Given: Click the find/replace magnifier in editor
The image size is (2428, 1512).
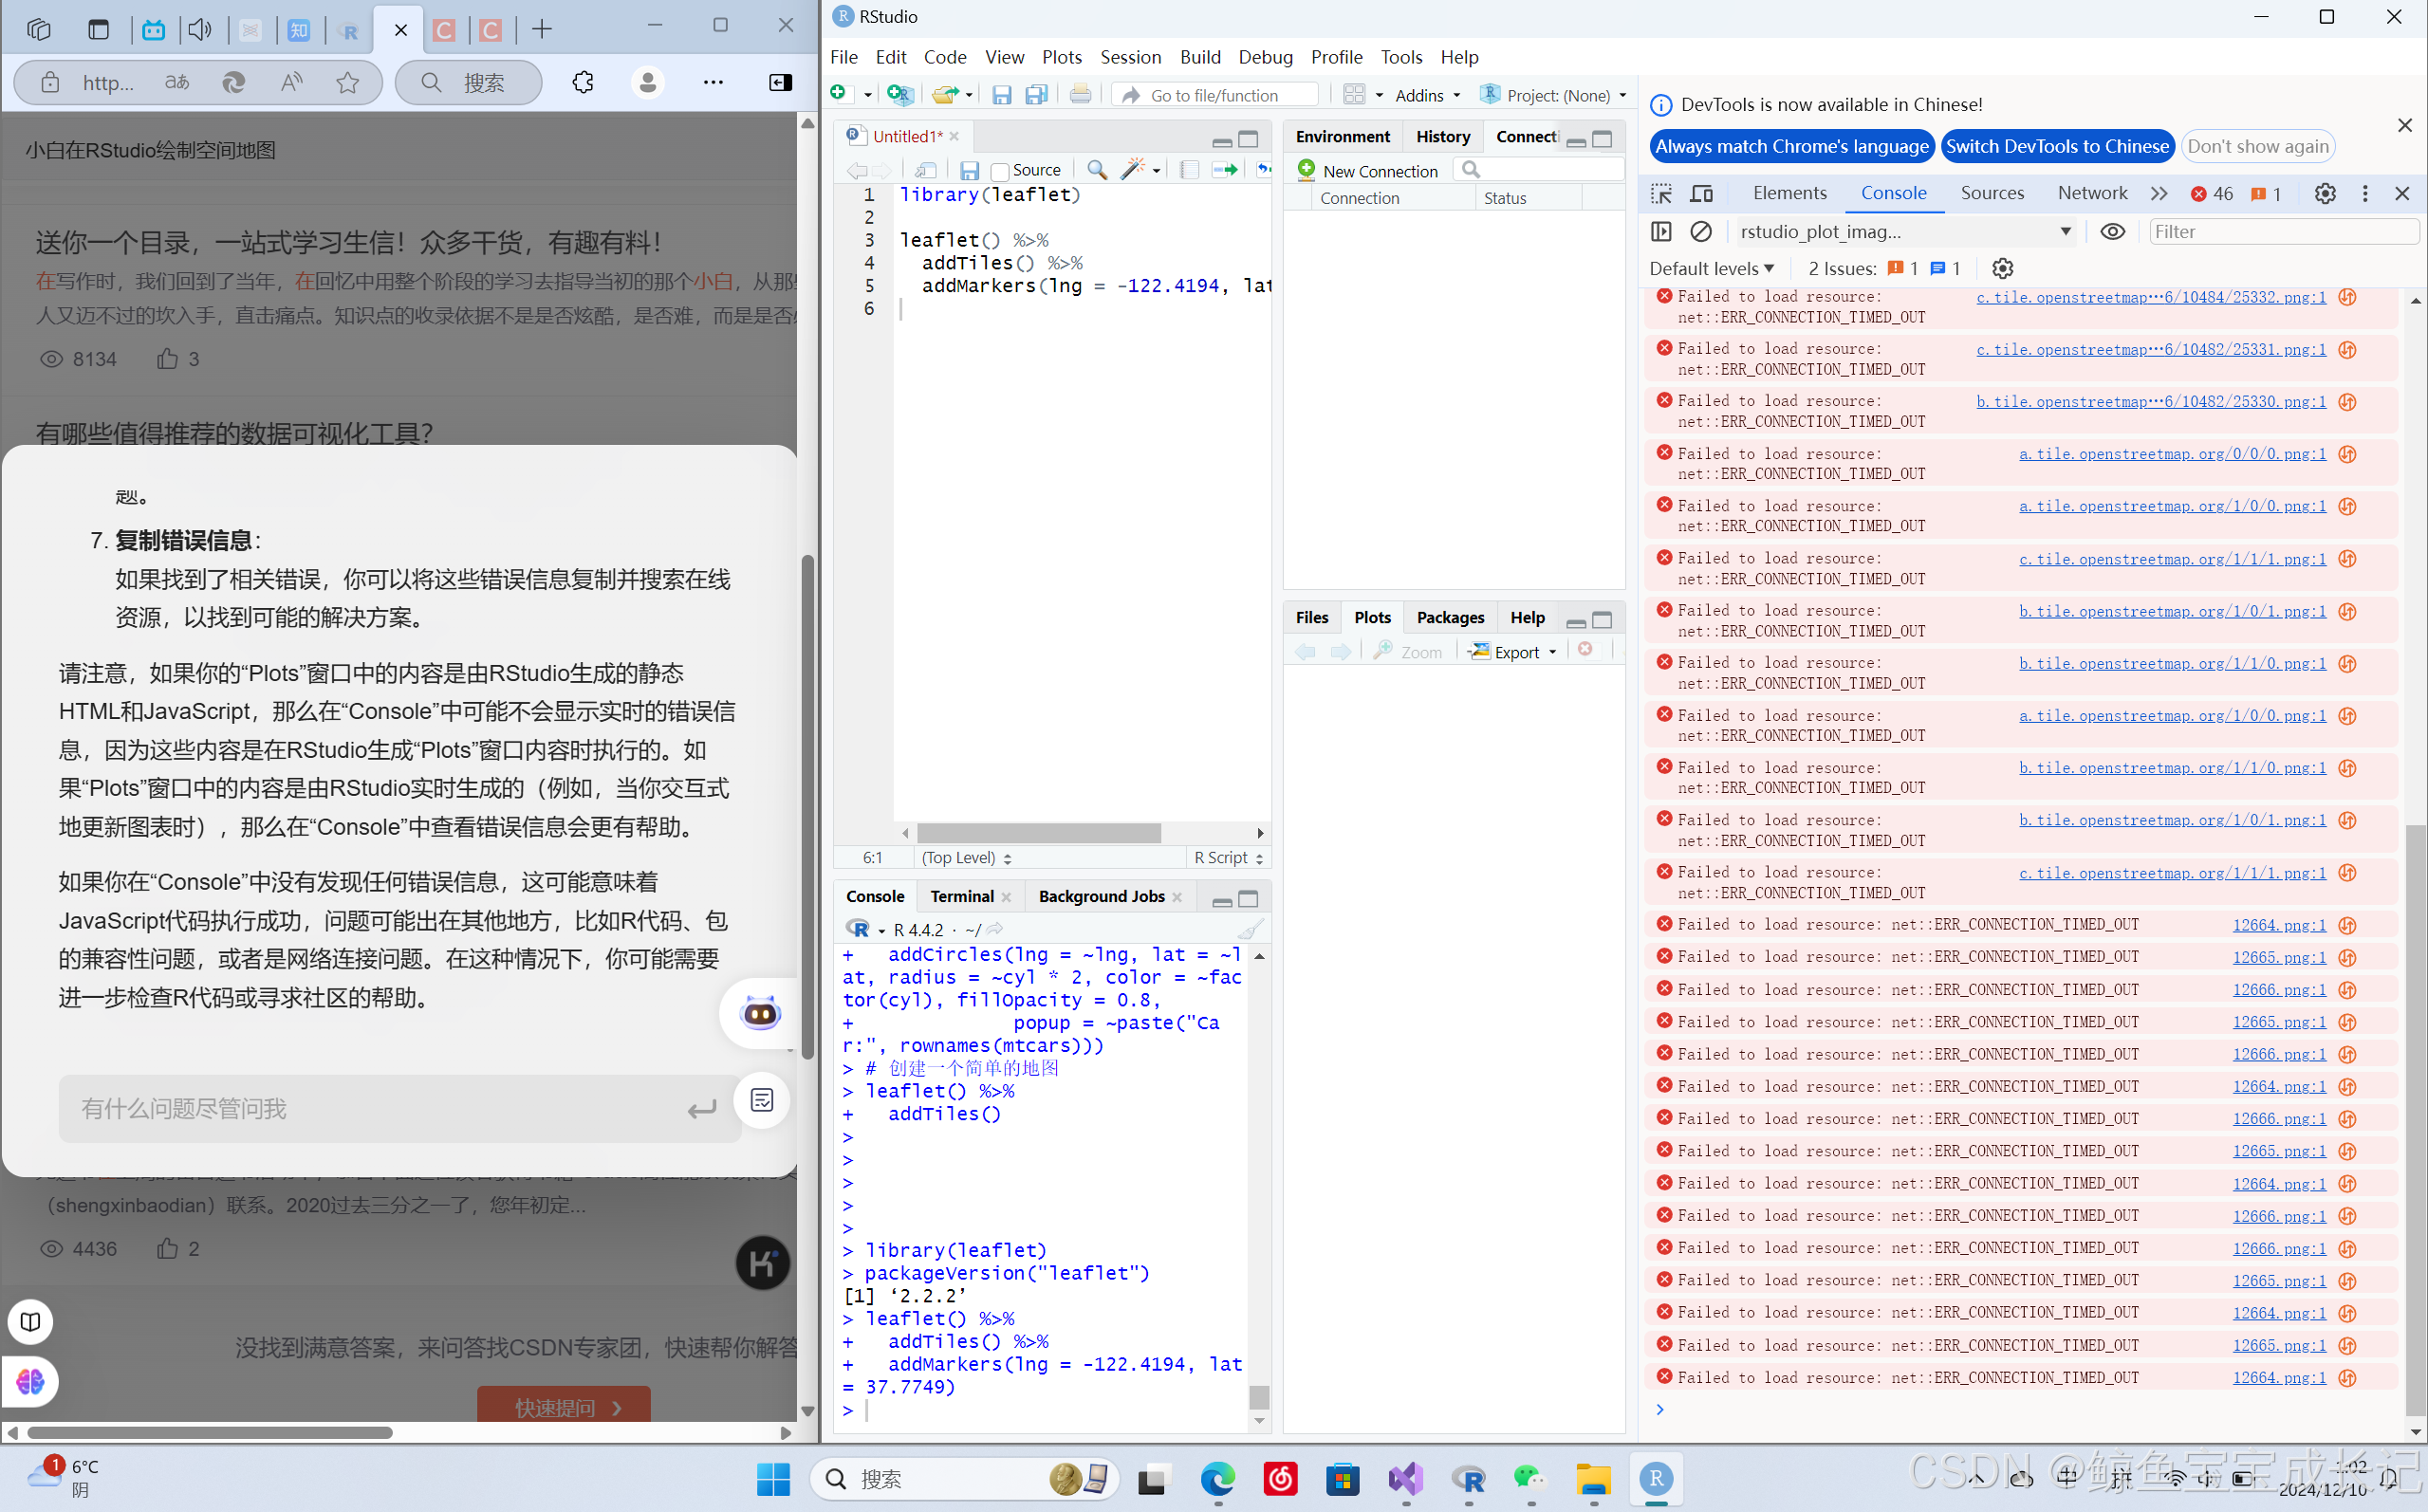Looking at the screenshot, I should tap(1097, 170).
